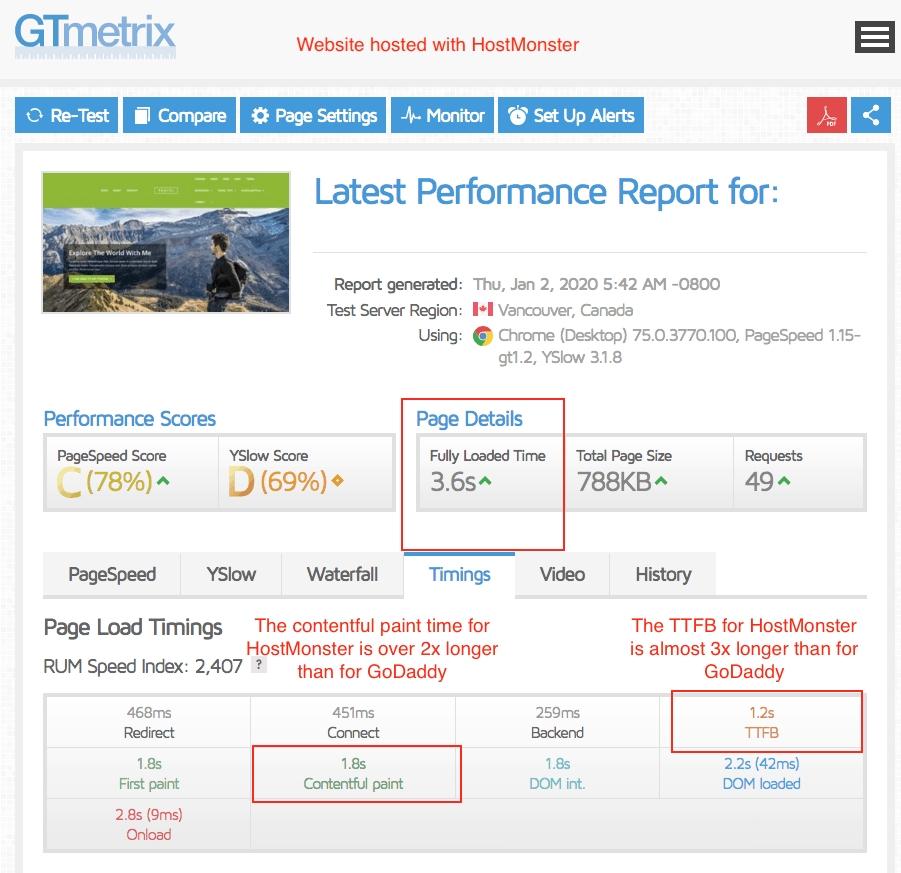Viewport: 901px width, 873px height.
Task: Click the 3.6s Fully Loaded Time value
Action: 453,481
